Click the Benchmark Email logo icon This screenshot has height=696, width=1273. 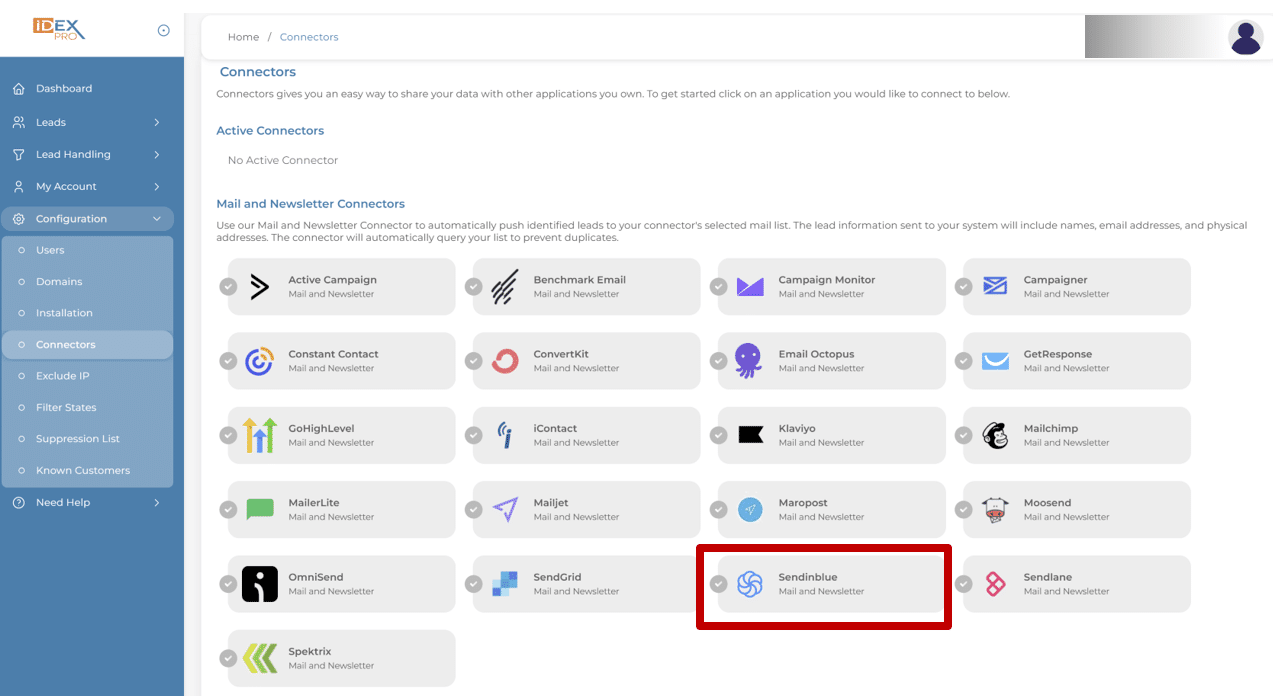[x=505, y=287]
